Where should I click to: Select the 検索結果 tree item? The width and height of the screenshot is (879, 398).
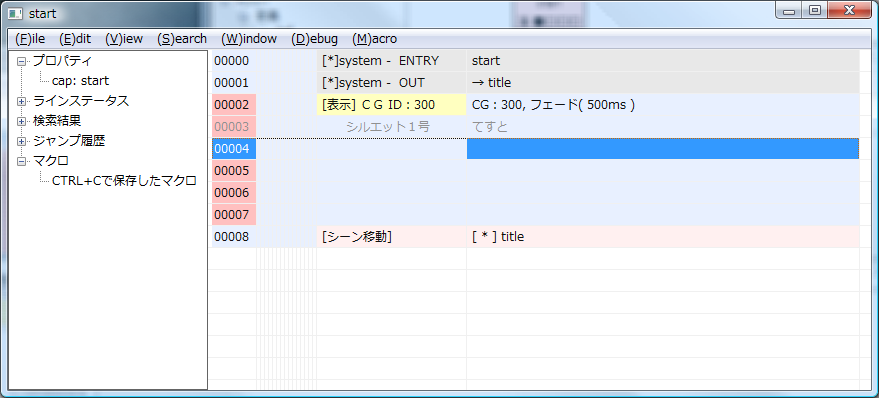click(57, 121)
